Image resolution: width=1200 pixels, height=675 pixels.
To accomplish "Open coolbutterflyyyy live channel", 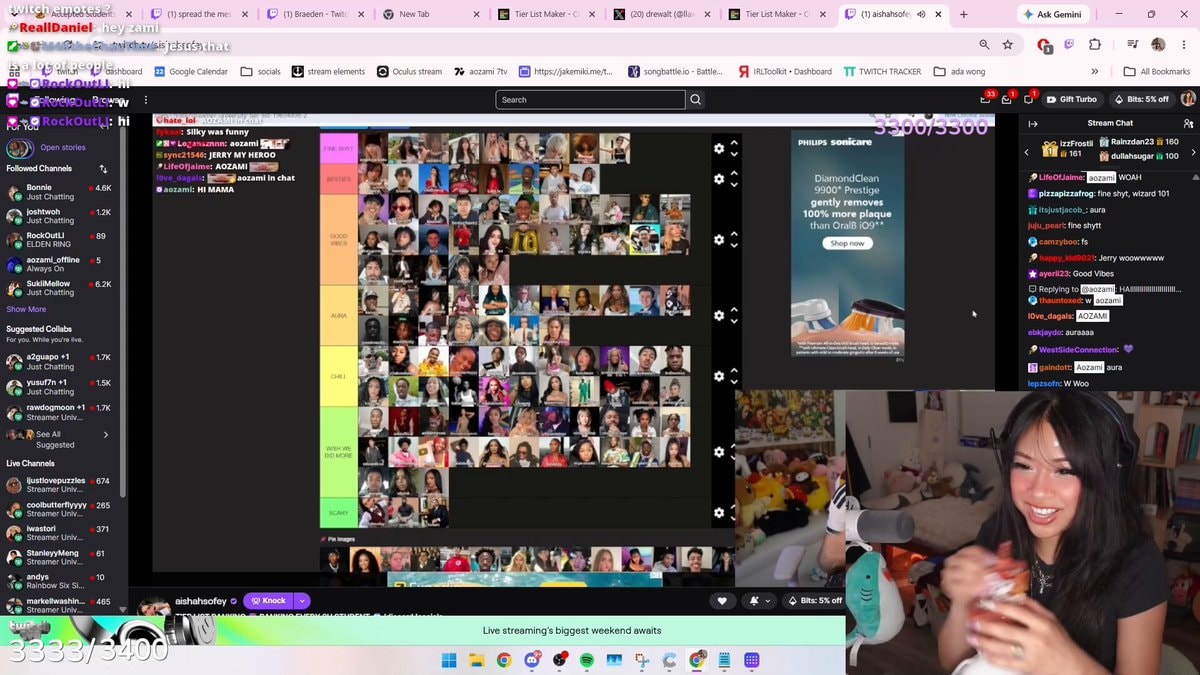I will (60, 510).
